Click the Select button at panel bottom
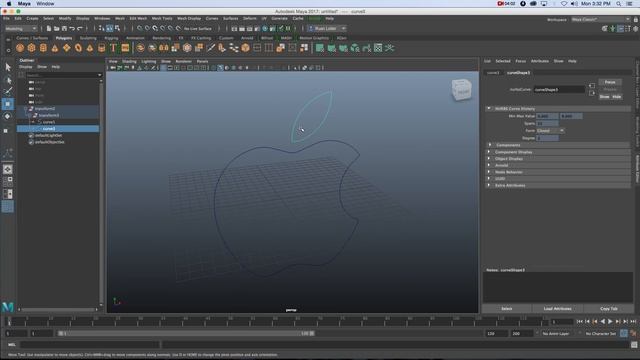 (x=507, y=309)
